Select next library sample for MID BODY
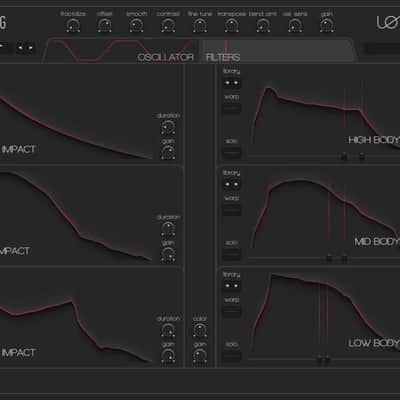Image resolution: width=400 pixels, height=400 pixels. coord(236,184)
